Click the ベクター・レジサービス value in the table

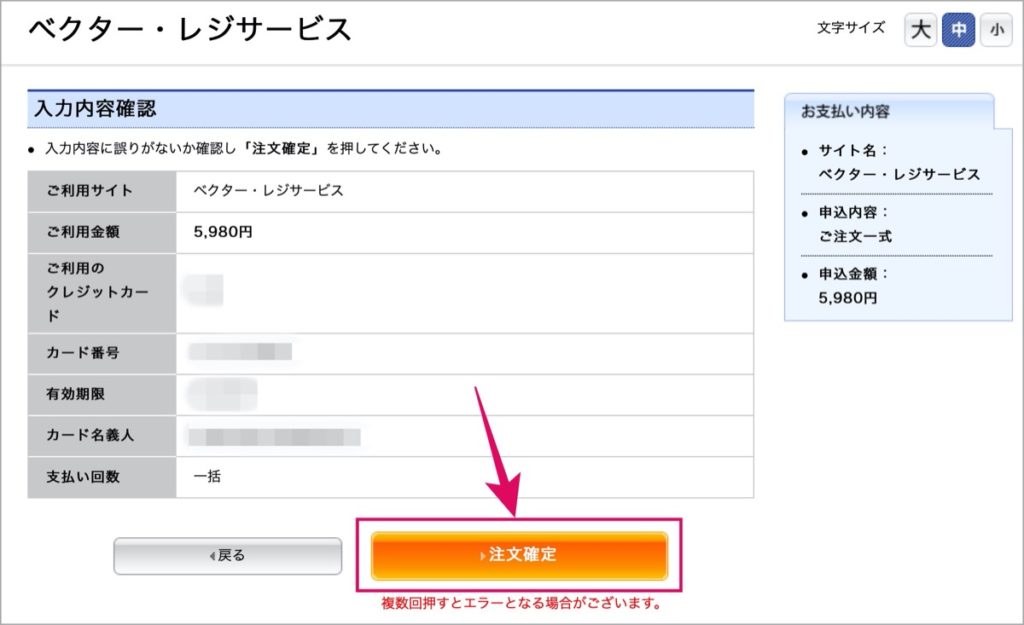[268, 191]
